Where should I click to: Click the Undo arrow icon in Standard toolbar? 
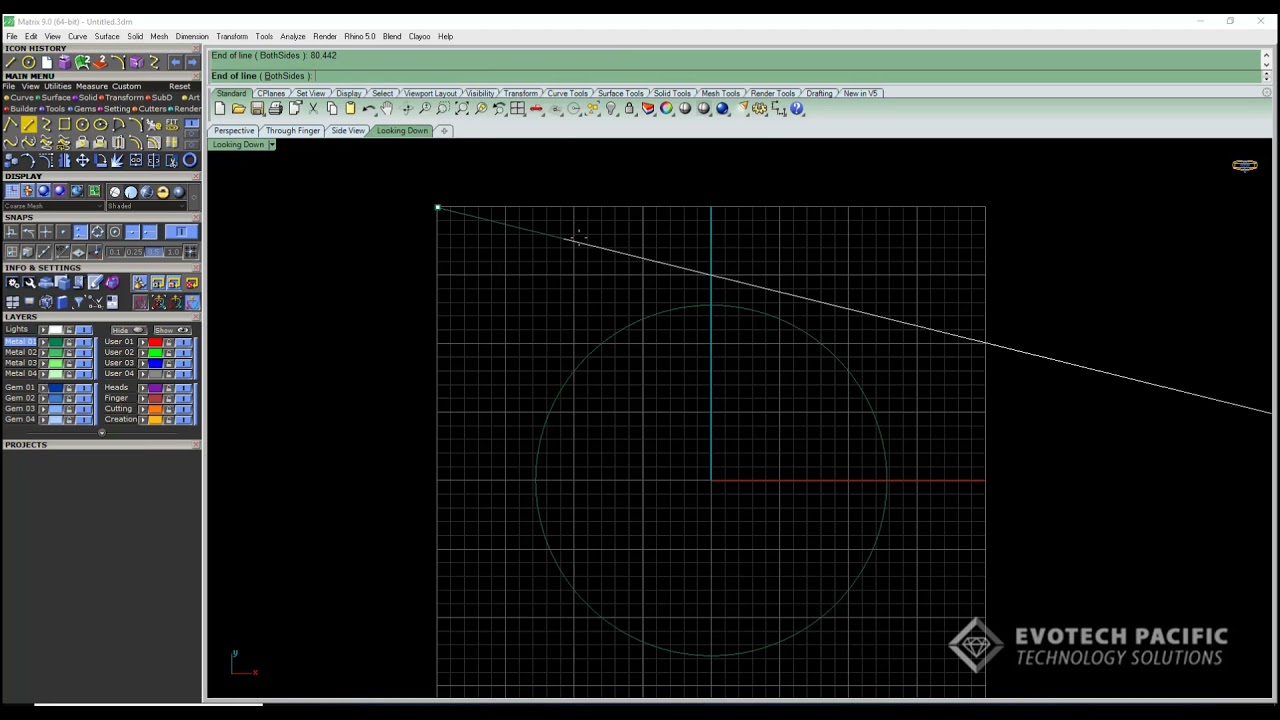[x=369, y=108]
